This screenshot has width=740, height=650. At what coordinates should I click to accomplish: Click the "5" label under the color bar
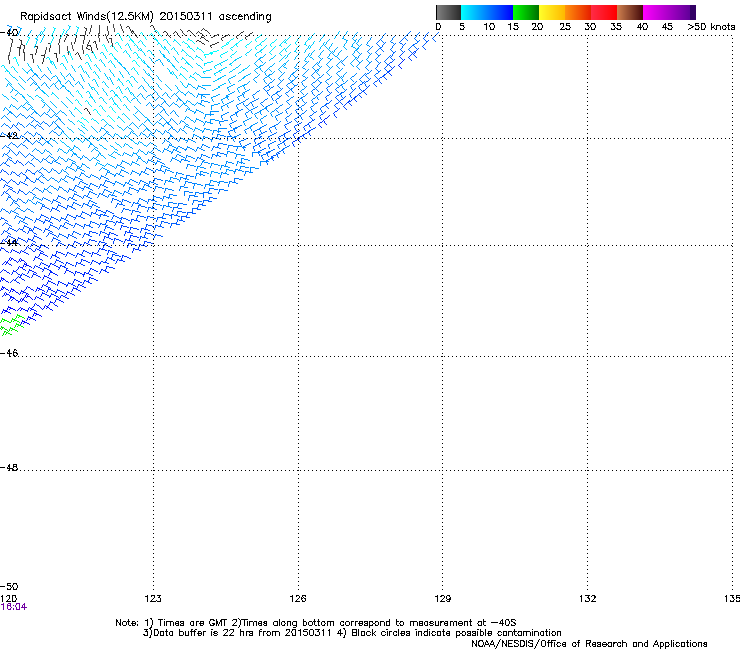coord(462,27)
